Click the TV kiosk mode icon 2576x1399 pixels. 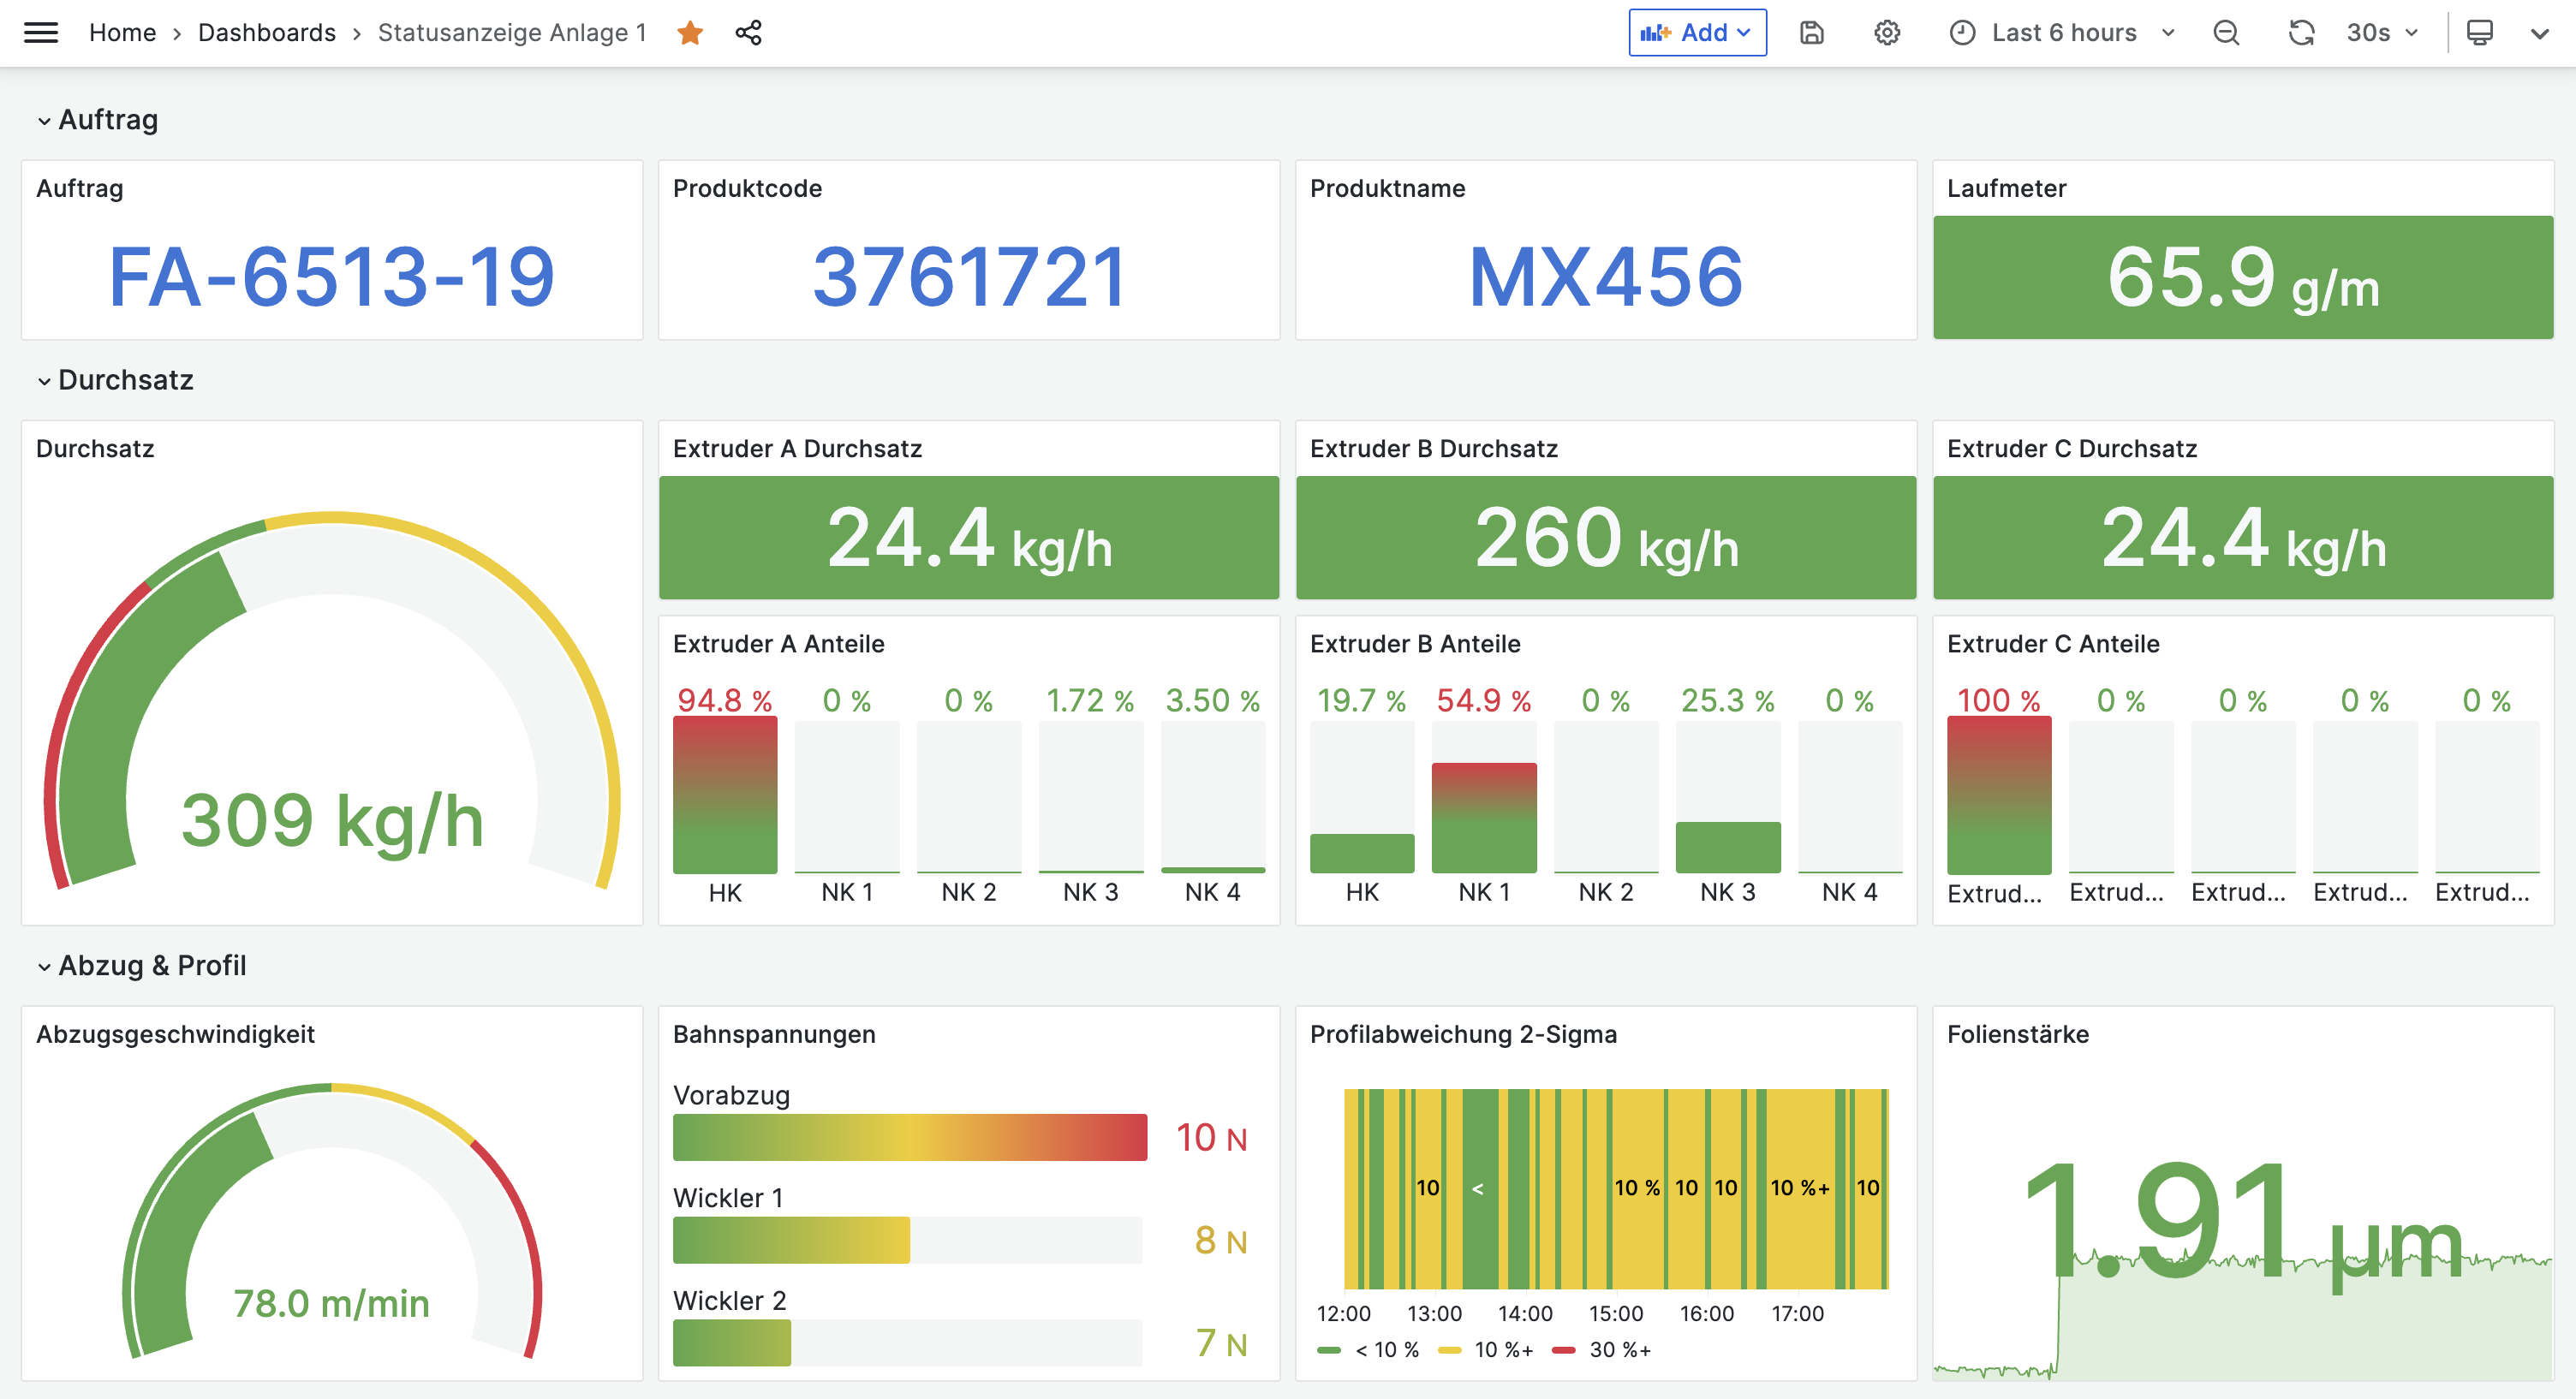pyautogui.click(x=2479, y=33)
